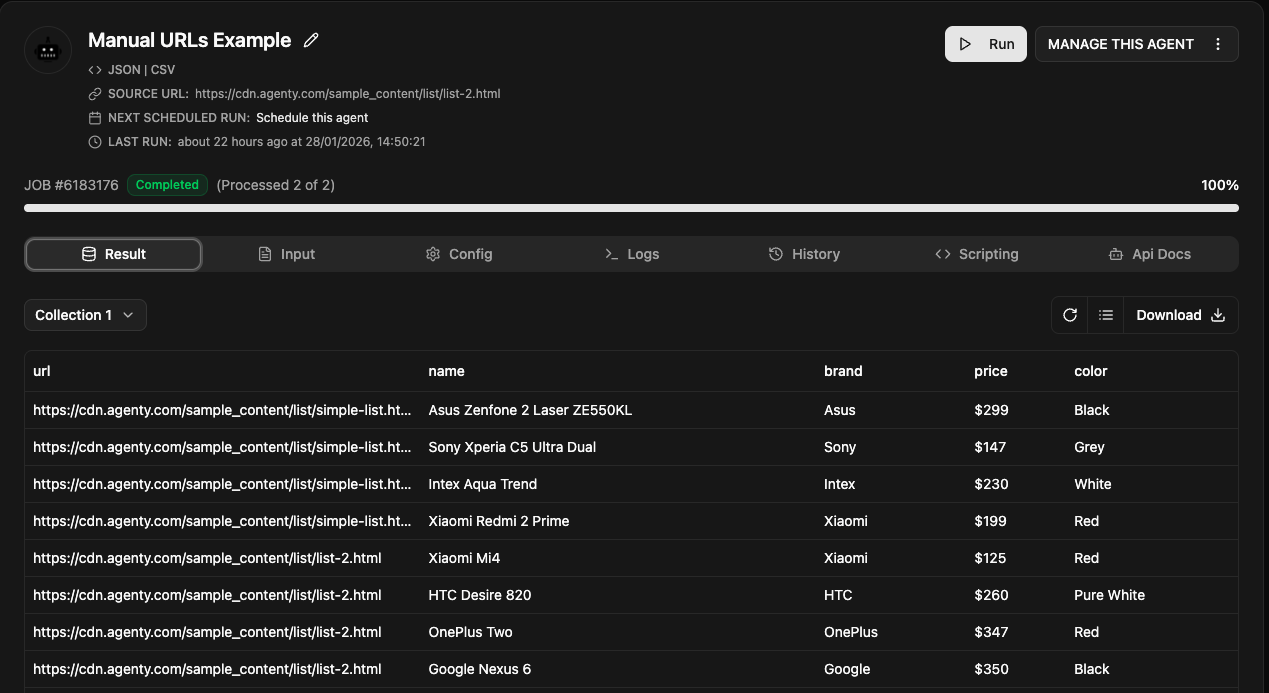
Task: Open the Config tab
Action: click(x=459, y=254)
